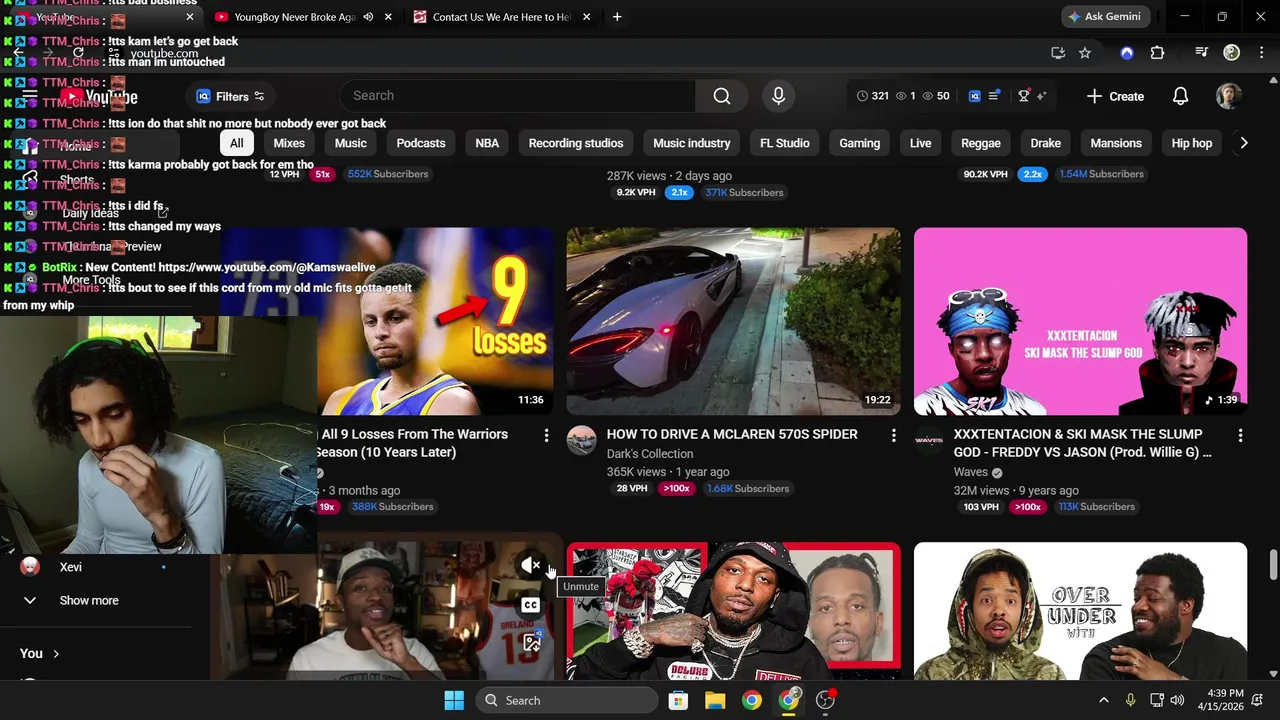The width and height of the screenshot is (1280, 720).
Task: Open OBS Studio from the taskbar
Action: pos(826,700)
